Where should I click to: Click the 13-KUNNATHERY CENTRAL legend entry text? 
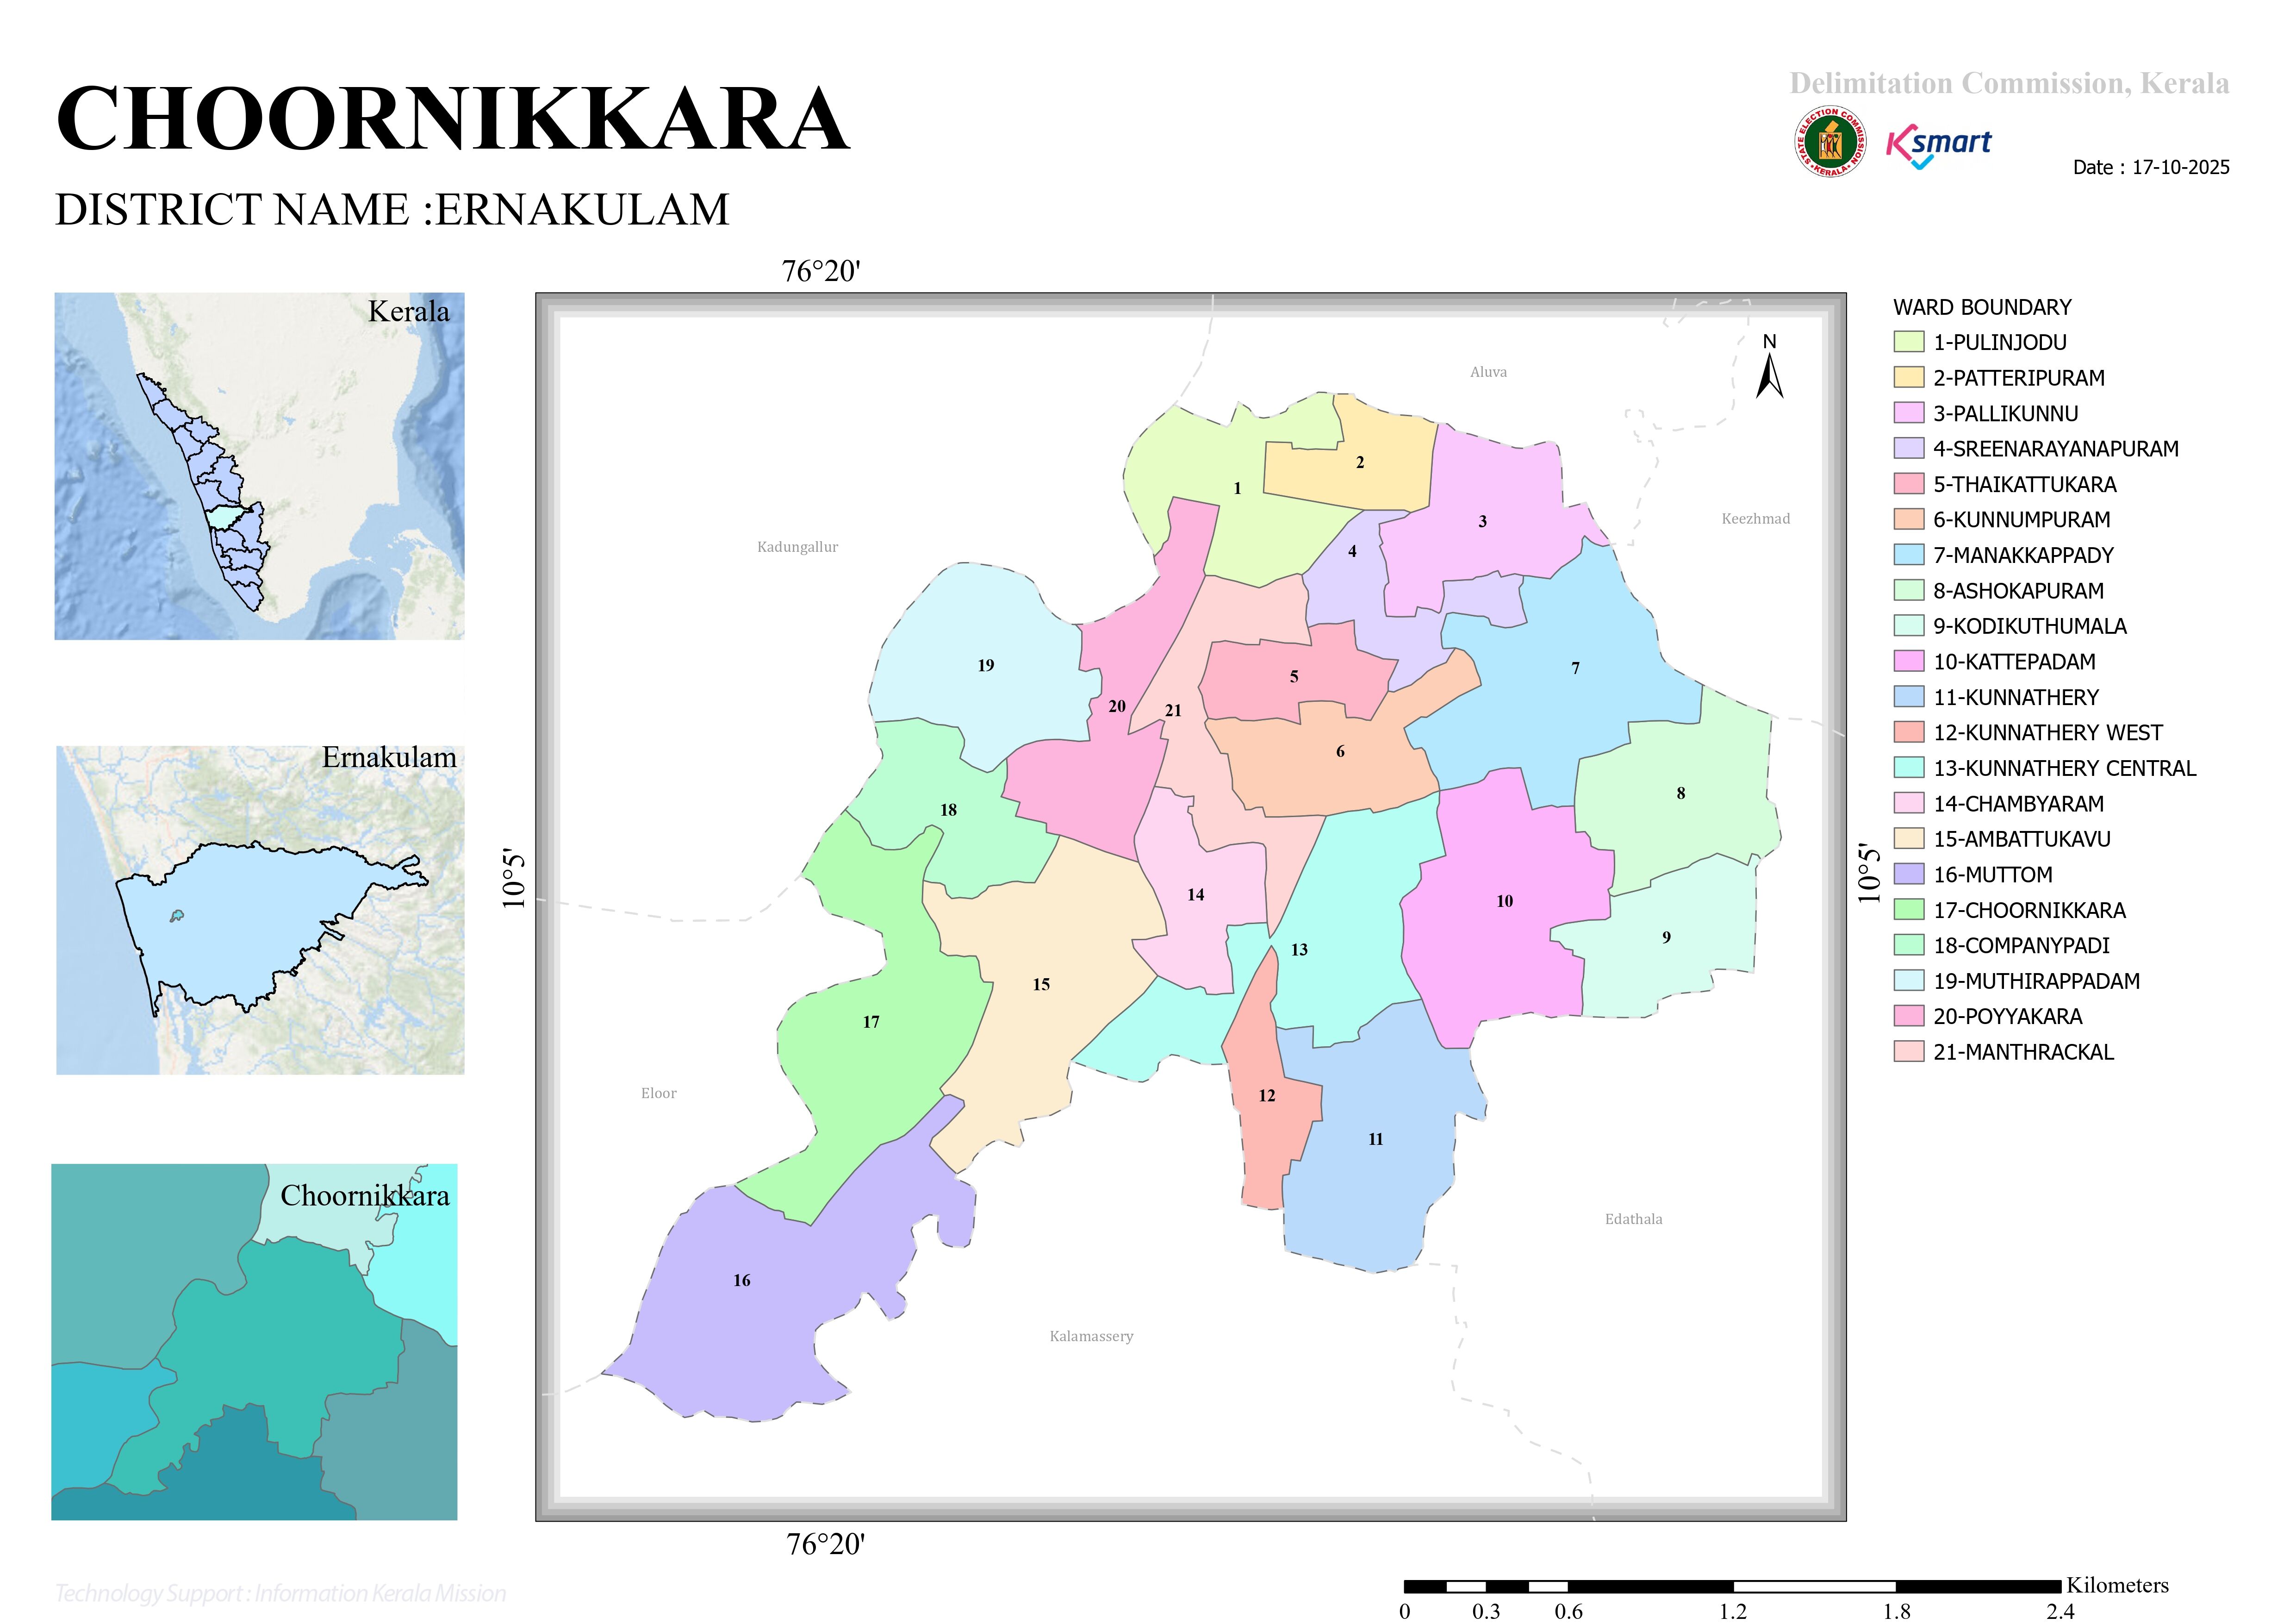click(2065, 768)
